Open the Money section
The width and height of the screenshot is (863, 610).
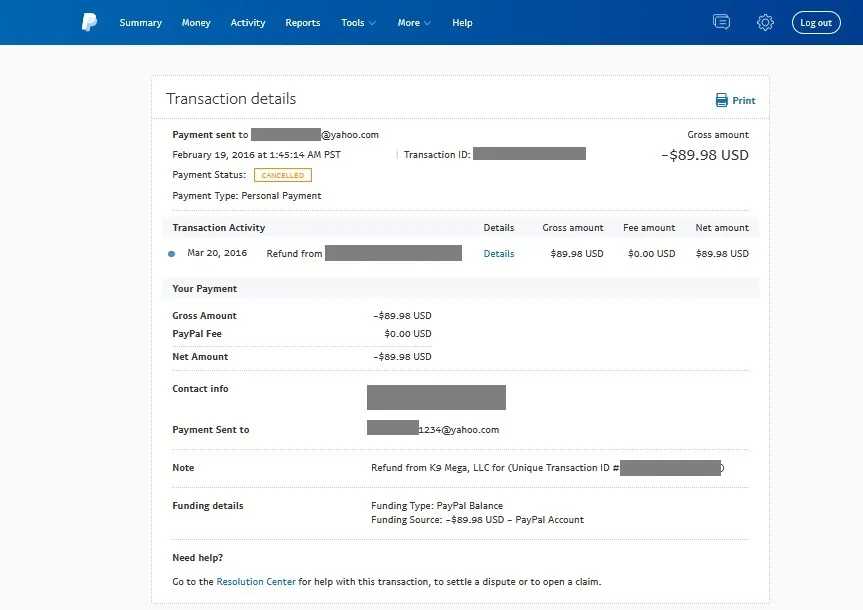(196, 23)
